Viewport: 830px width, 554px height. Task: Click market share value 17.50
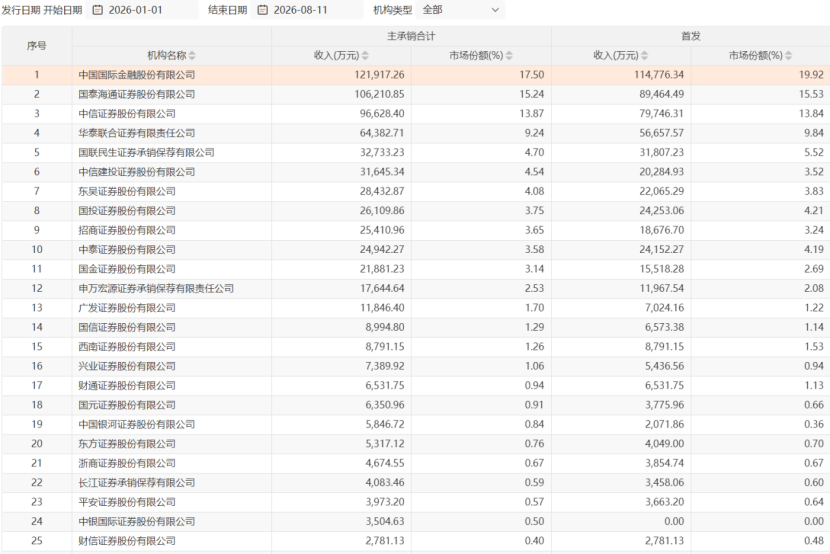(x=531, y=75)
